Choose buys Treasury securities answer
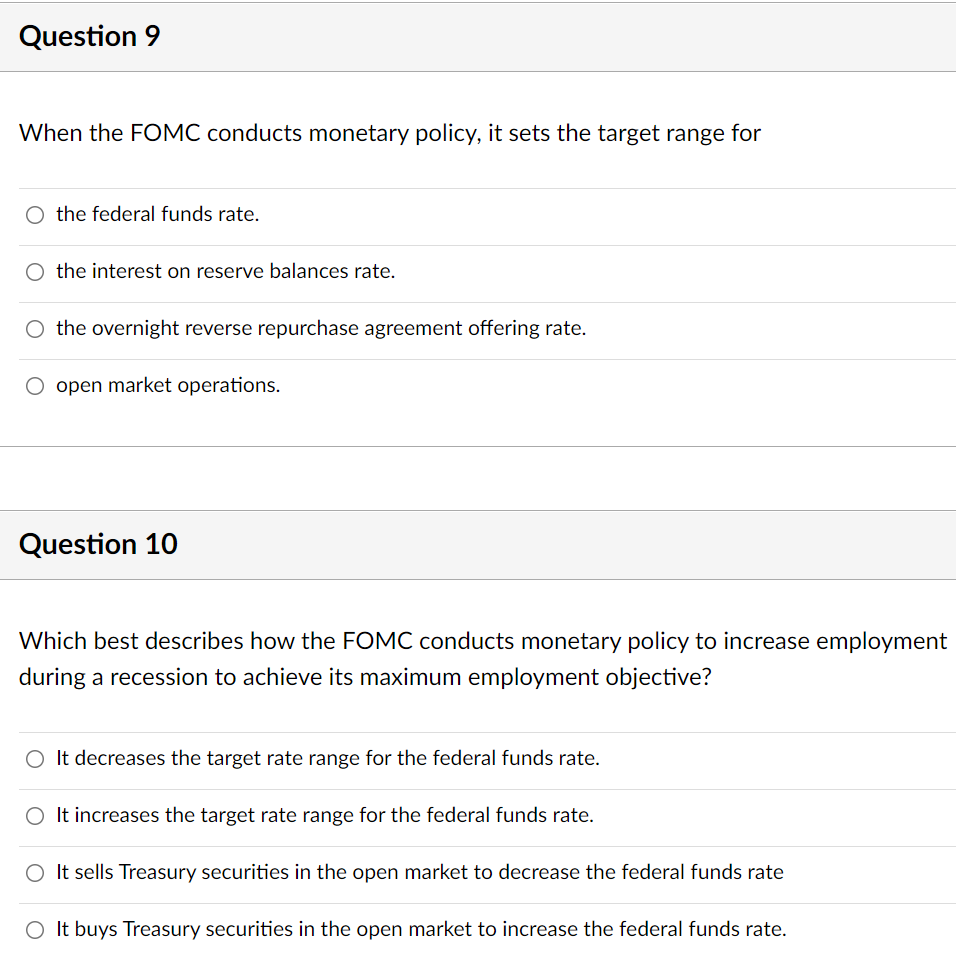This screenshot has height=977, width=956. (34, 929)
